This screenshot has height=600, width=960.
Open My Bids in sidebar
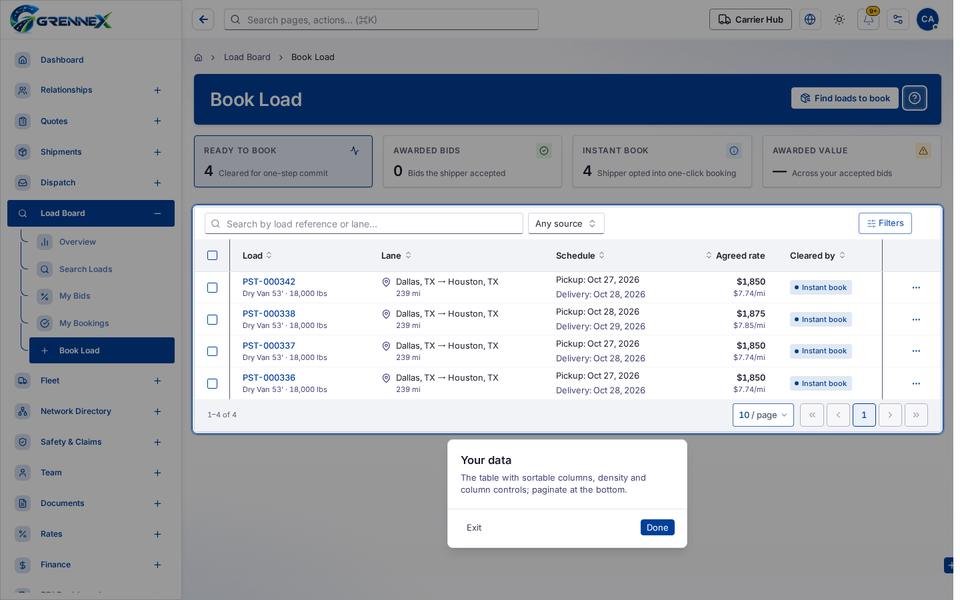102,296
